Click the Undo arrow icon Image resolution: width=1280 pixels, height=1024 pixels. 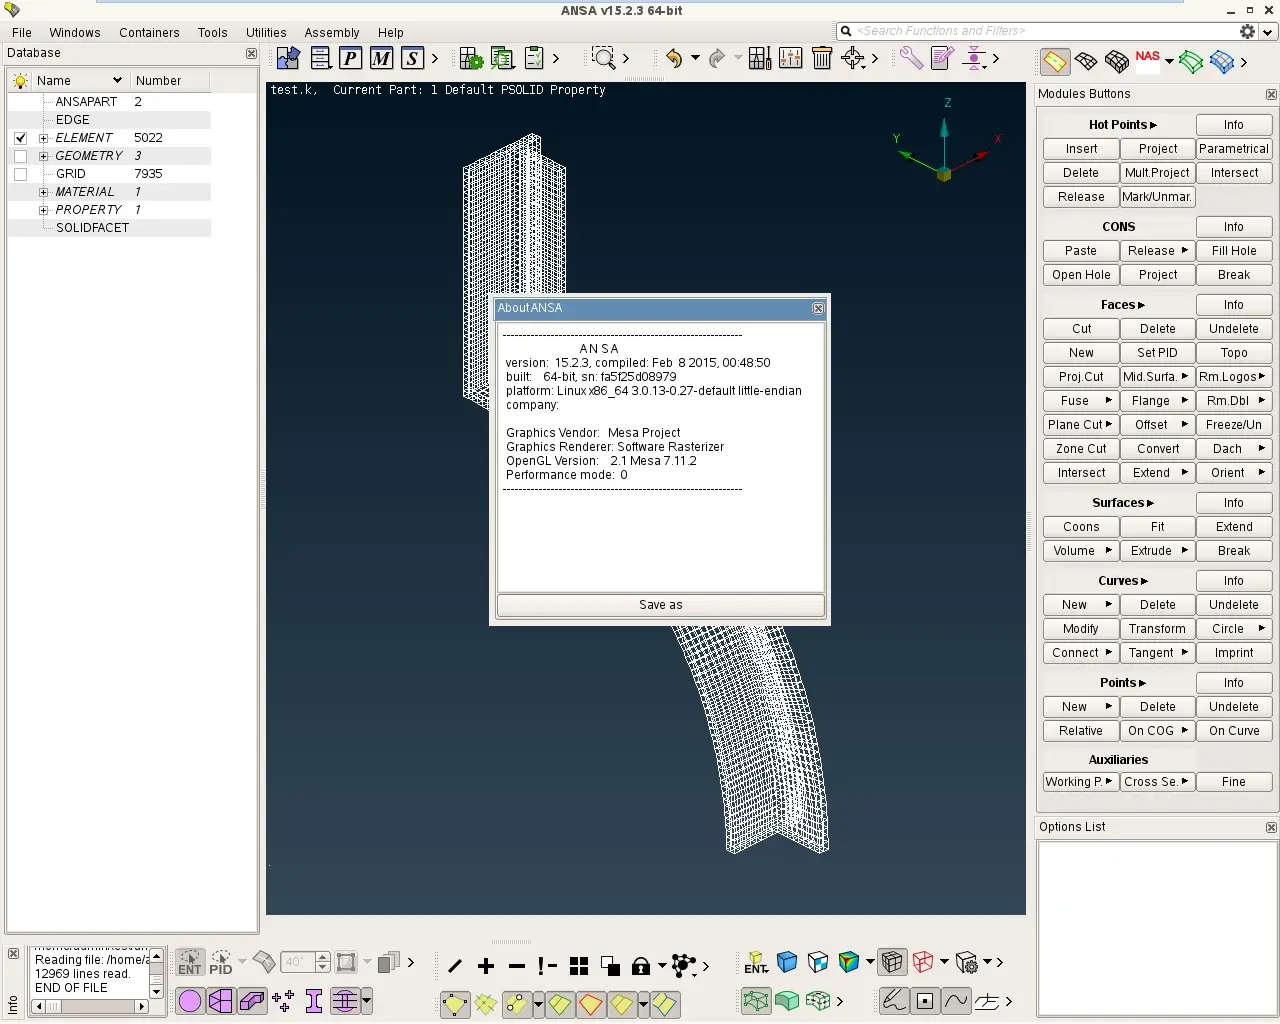pyautogui.click(x=675, y=59)
